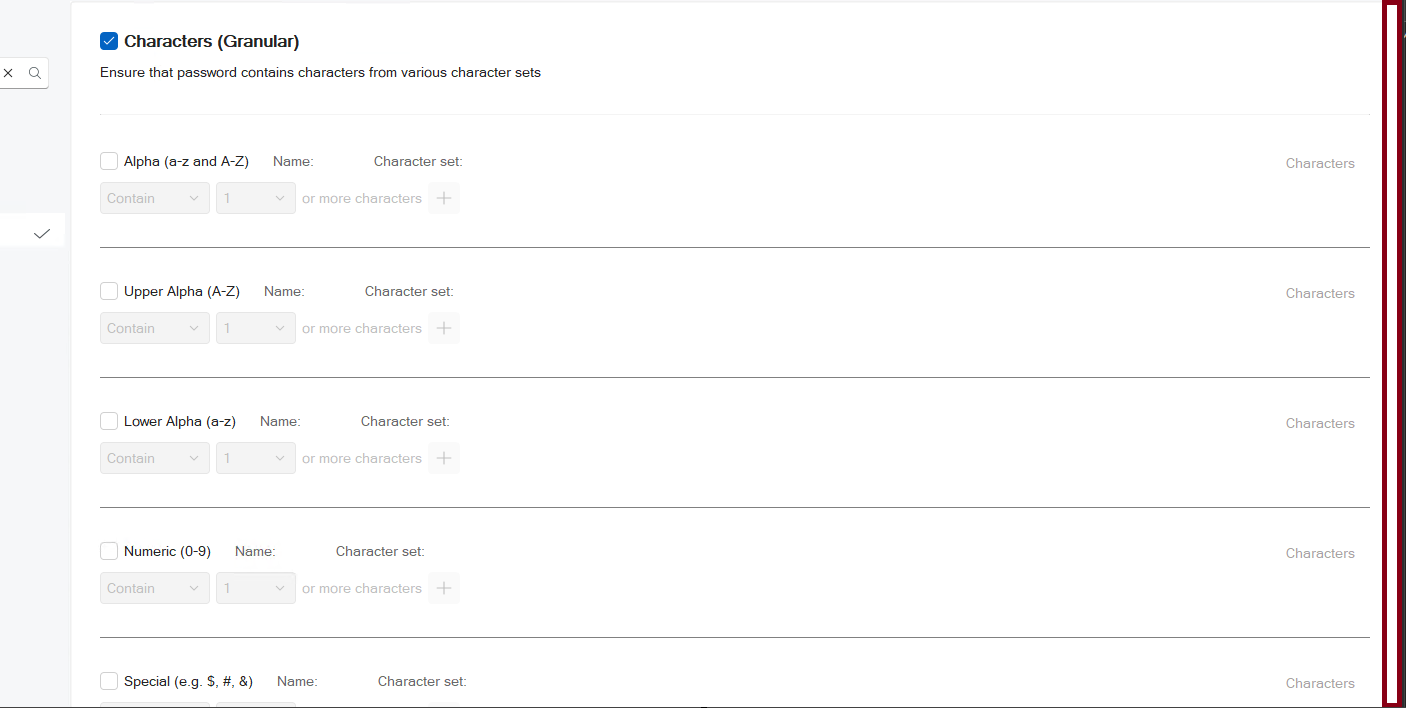Click the plus icon in the Numeric row
This screenshot has height=708, width=1406.
[x=444, y=588]
